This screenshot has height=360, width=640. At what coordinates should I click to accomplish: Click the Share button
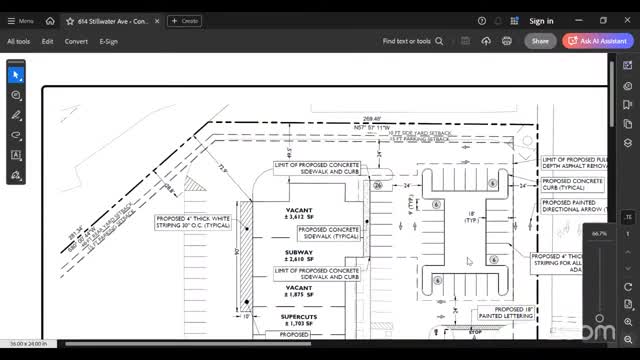540,41
